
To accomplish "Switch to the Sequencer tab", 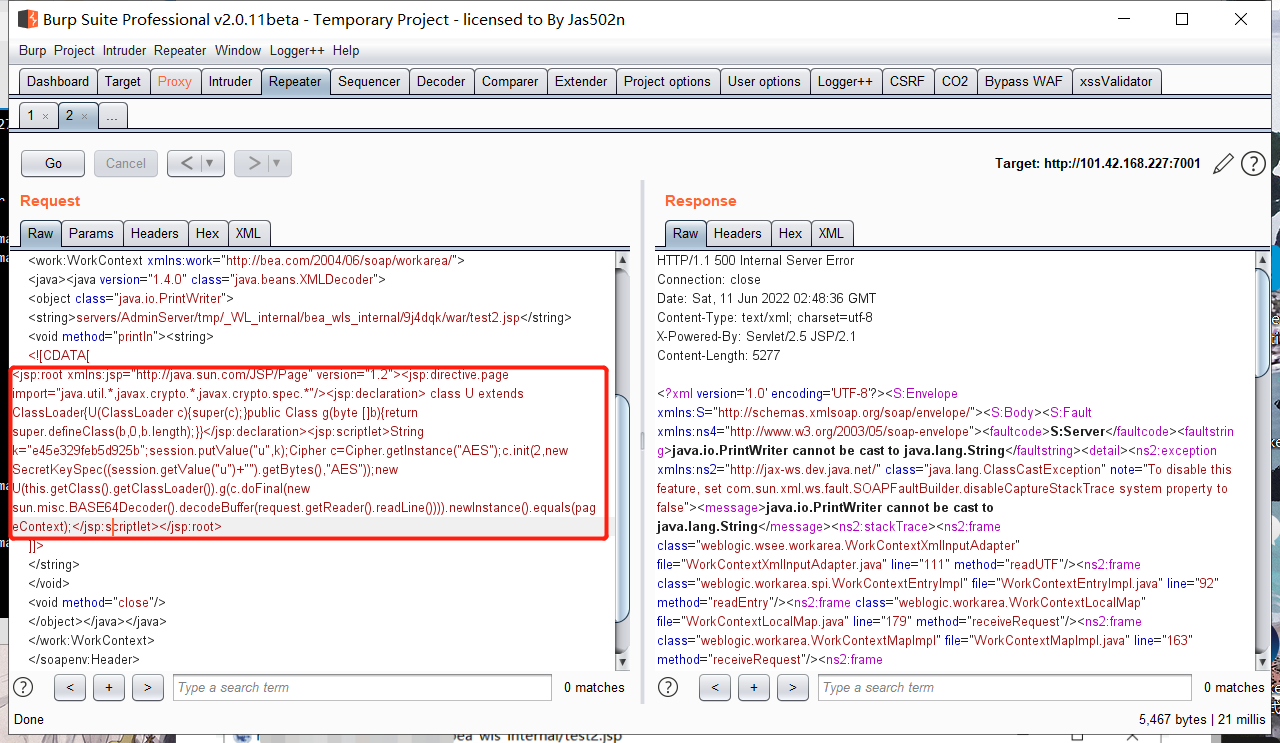I will point(369,82).
